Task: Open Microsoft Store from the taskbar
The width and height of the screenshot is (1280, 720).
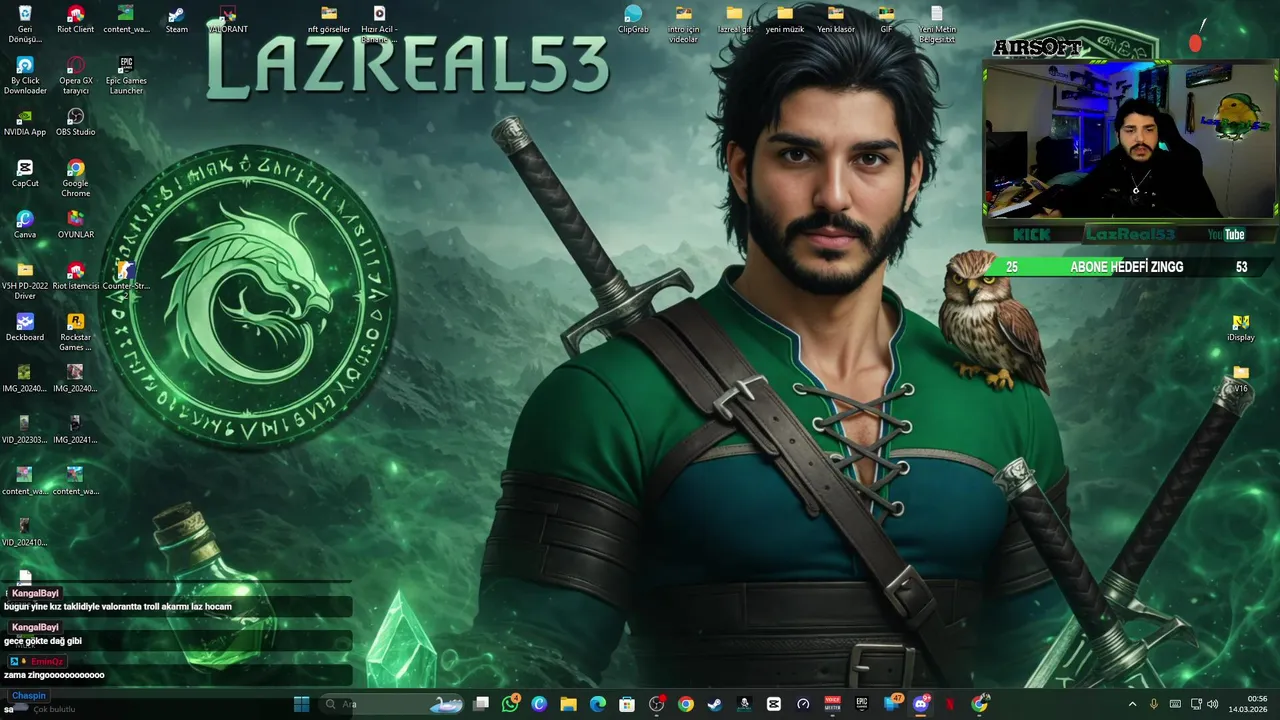Action: pyautogui.click(x=627, y=704)
